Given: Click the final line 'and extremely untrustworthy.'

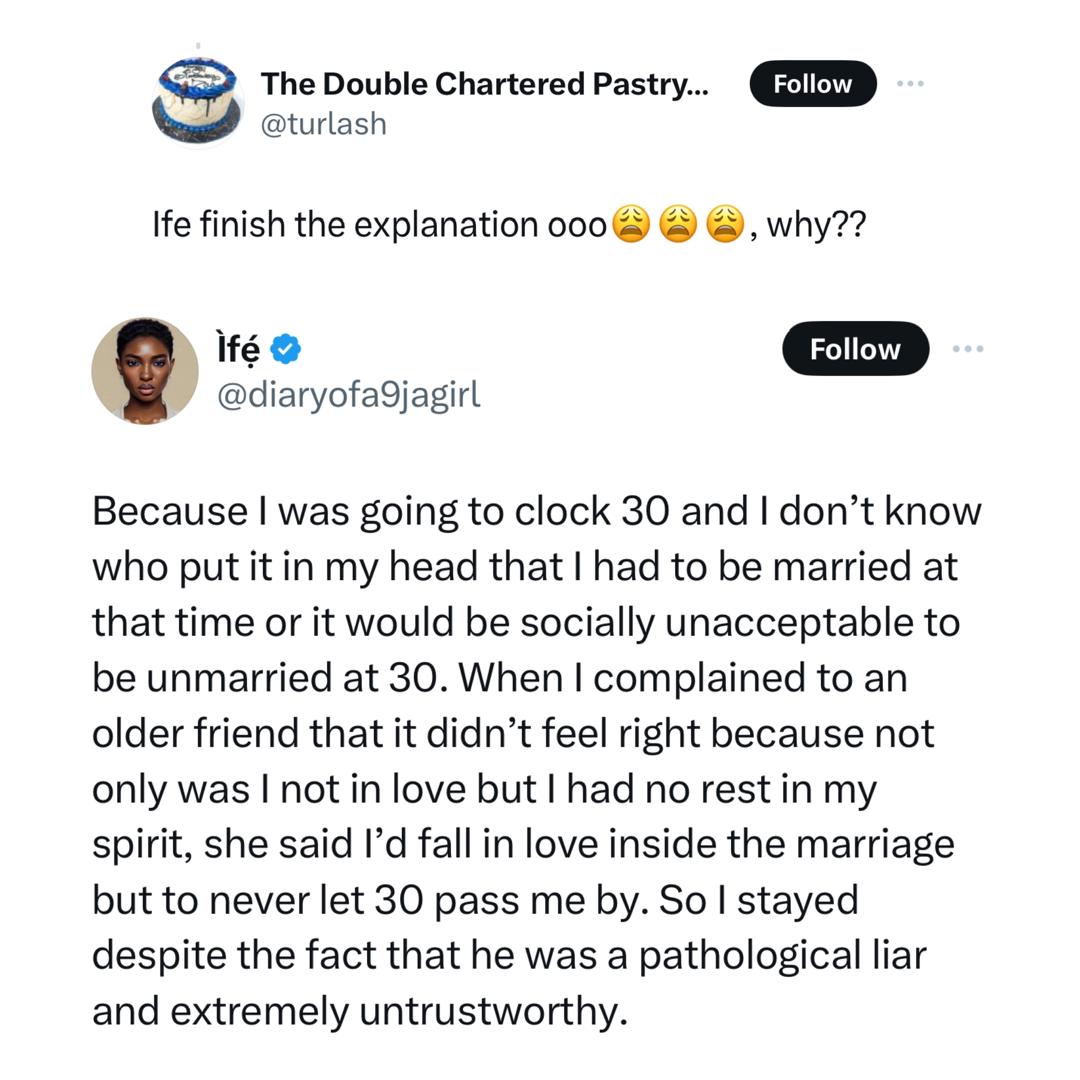Looking at the screenshot, I should coord(360,1012).
